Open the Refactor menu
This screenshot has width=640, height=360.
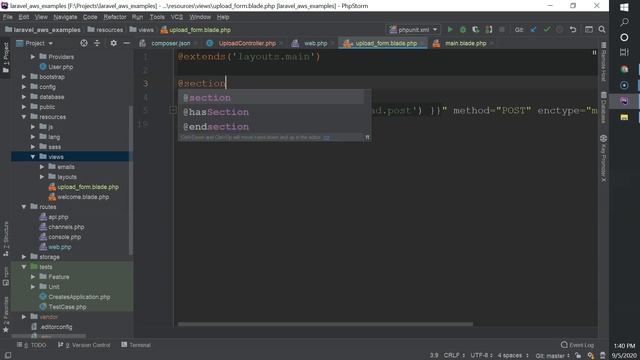tap(115, 17)
